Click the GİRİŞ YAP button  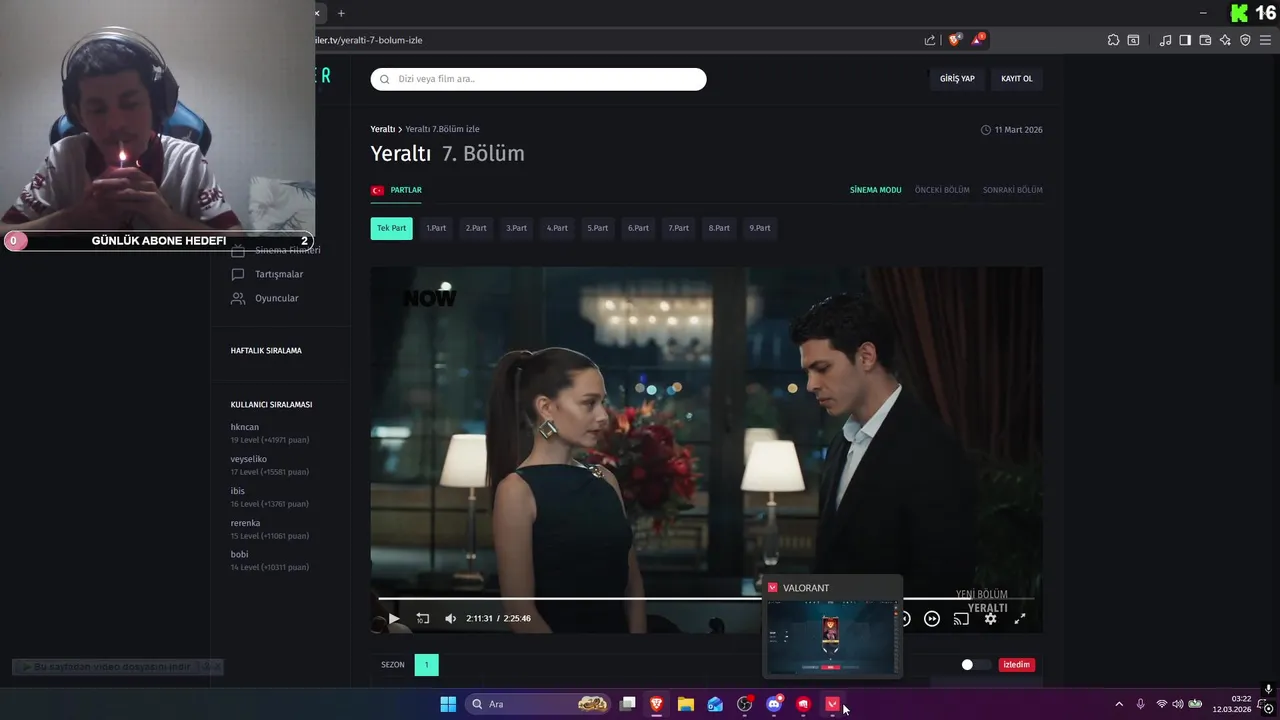pyautogui.click(x=957, y=79)
